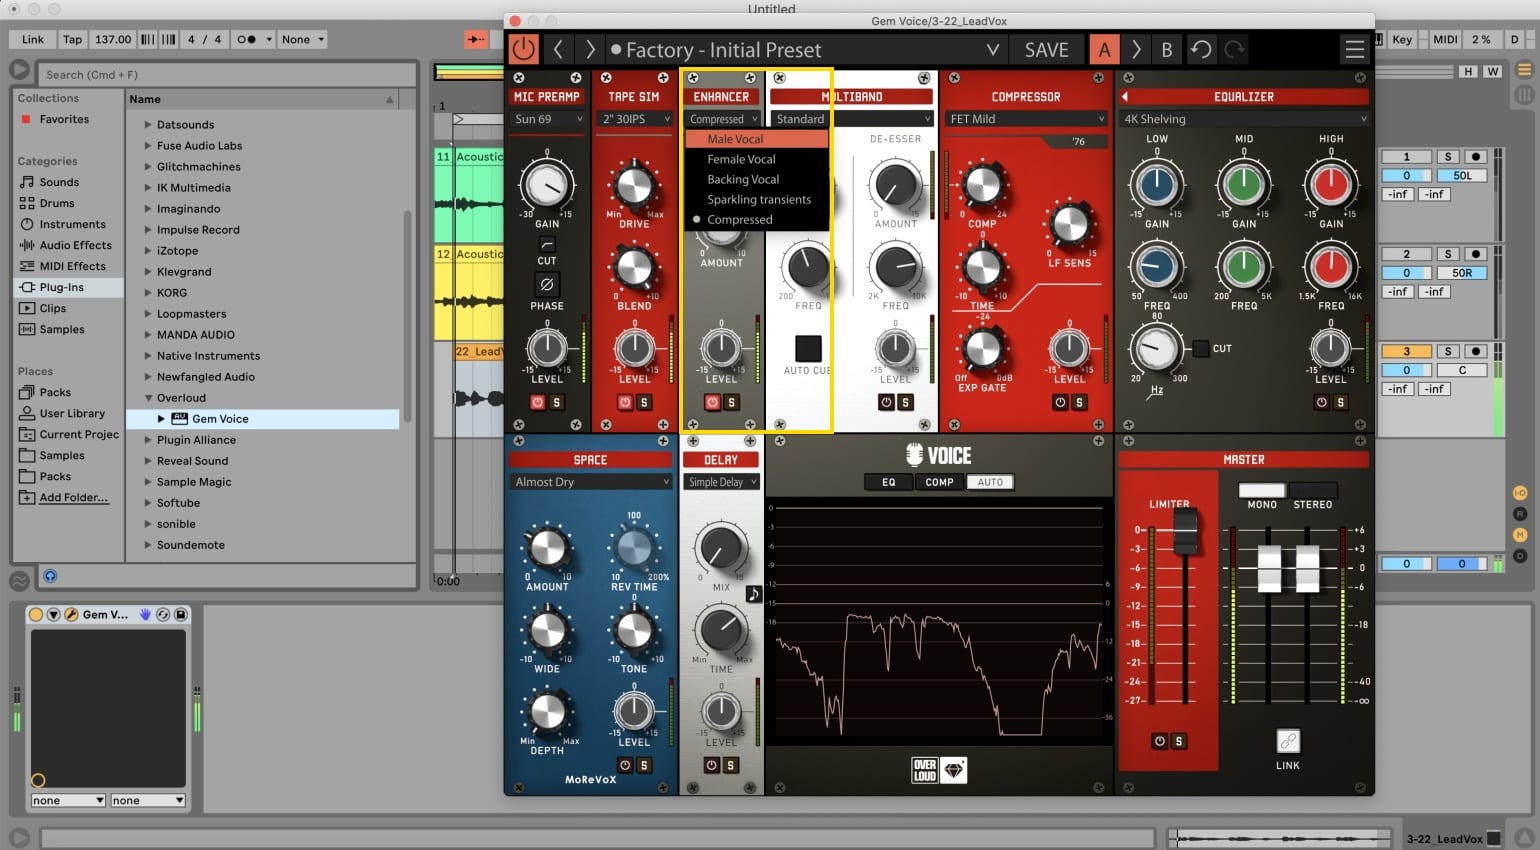Toggle the Tape Sim module power button
The image size is (1540, 850).
625,402
